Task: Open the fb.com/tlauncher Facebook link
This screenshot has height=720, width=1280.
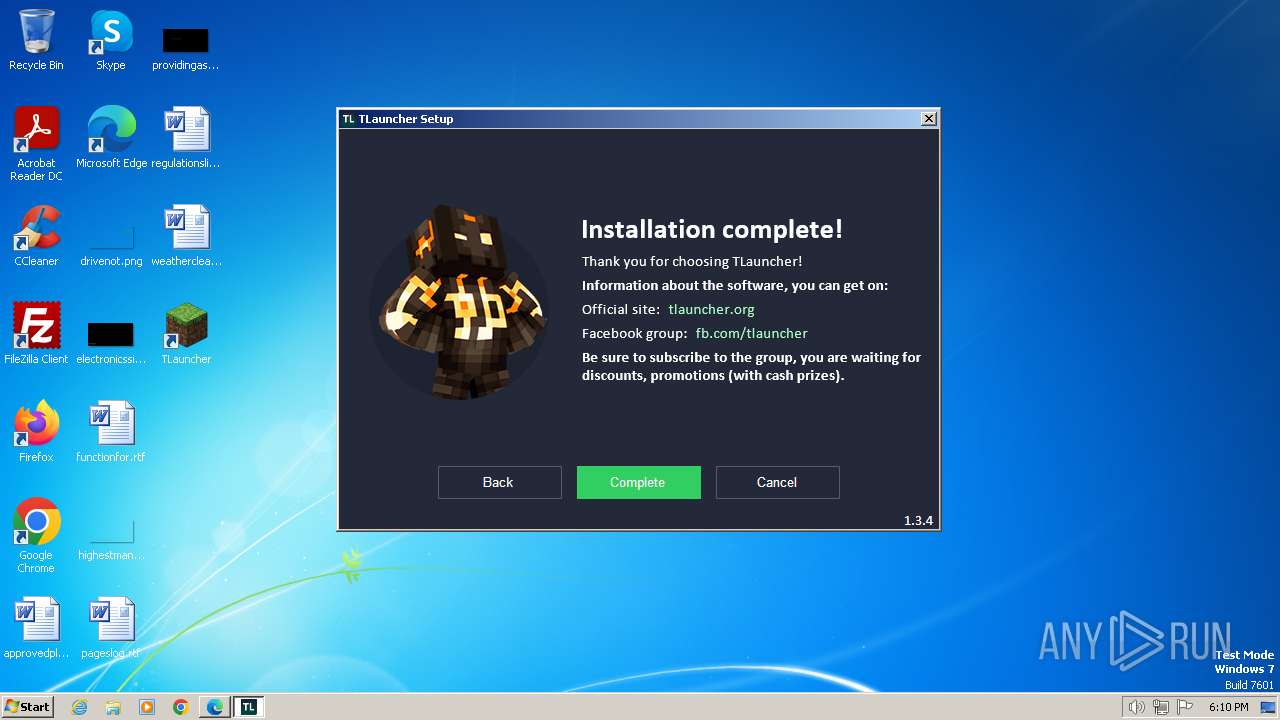Action: [x=752, y=333]
